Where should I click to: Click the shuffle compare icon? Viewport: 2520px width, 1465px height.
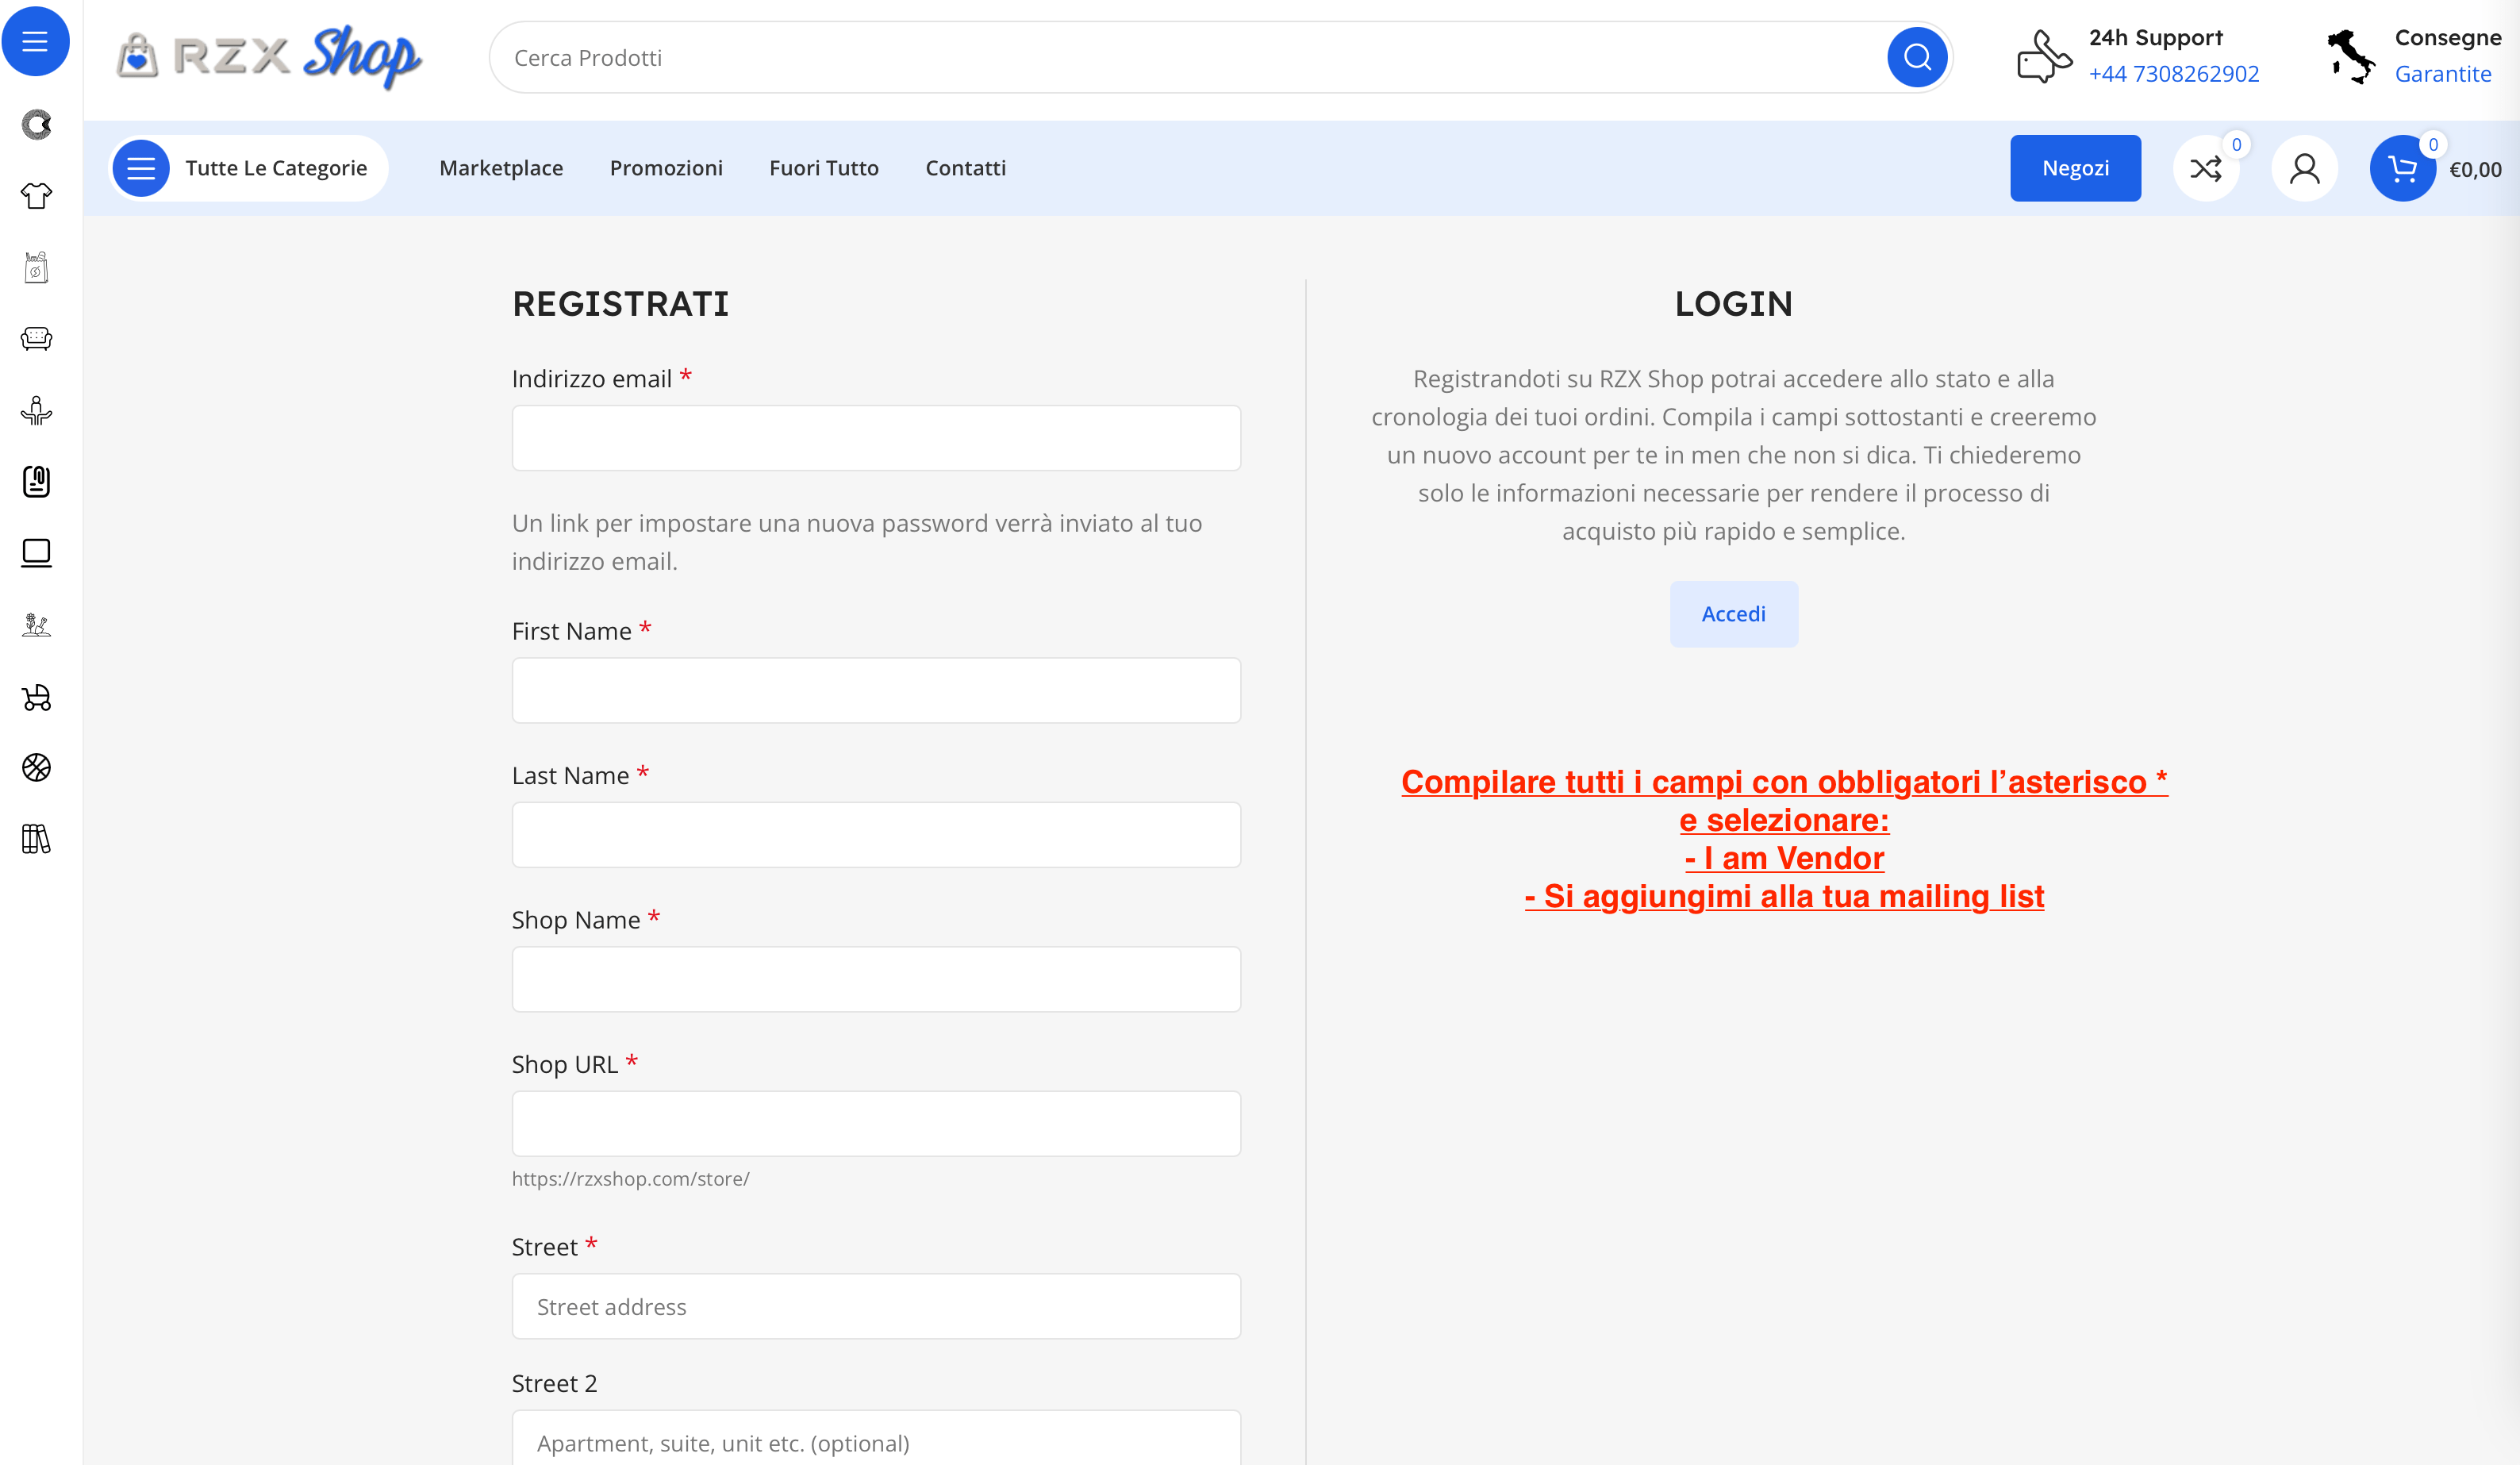(2205, 169)
